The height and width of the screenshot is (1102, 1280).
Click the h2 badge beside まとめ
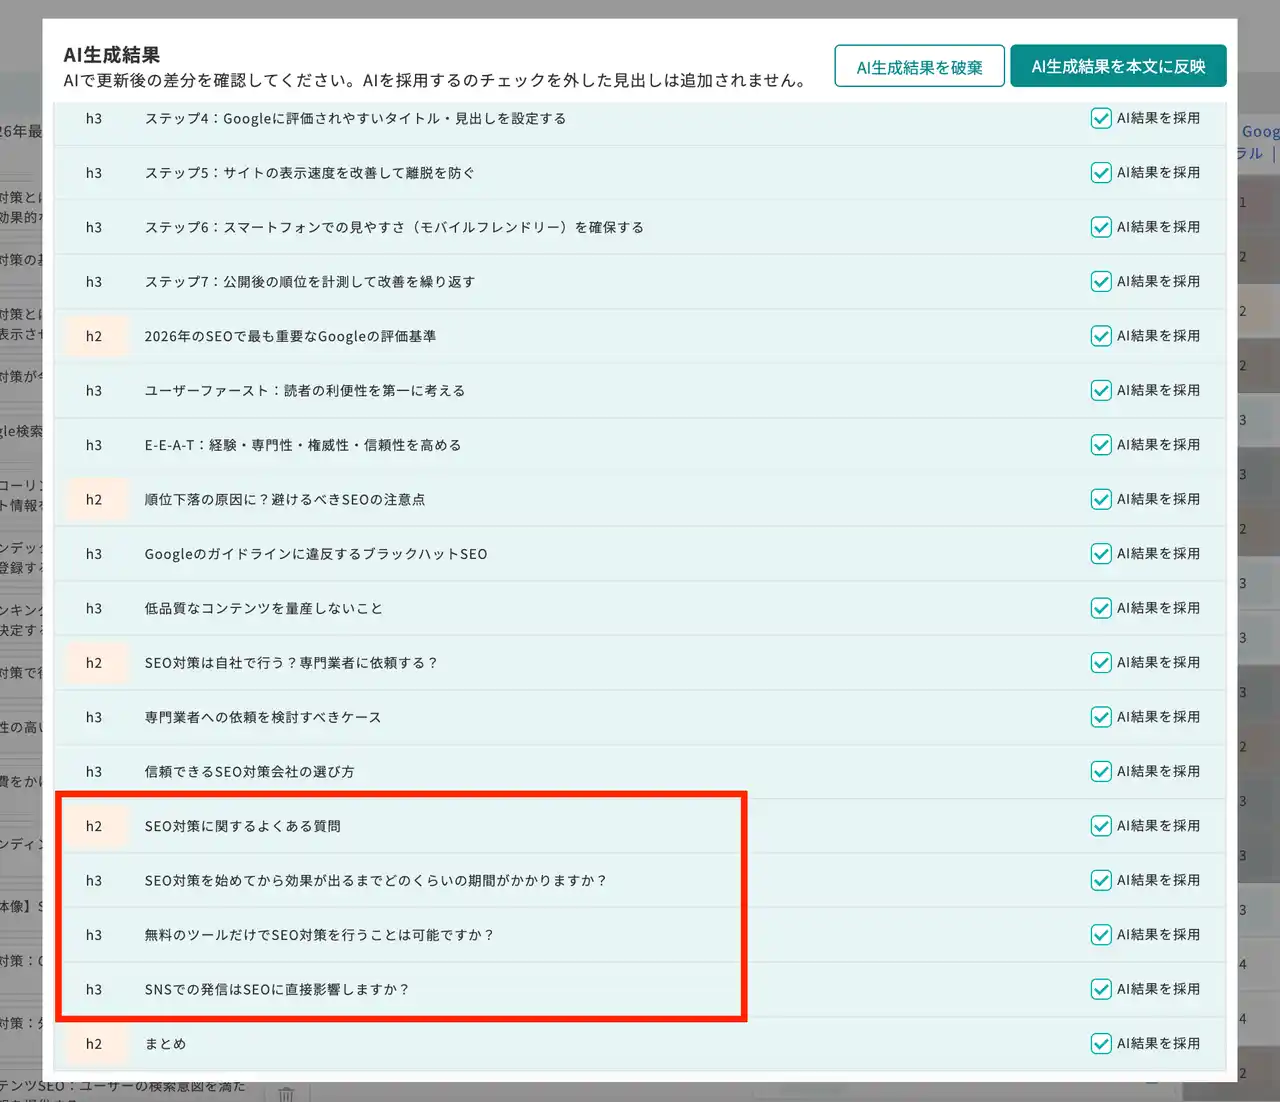pos(94,1044)
